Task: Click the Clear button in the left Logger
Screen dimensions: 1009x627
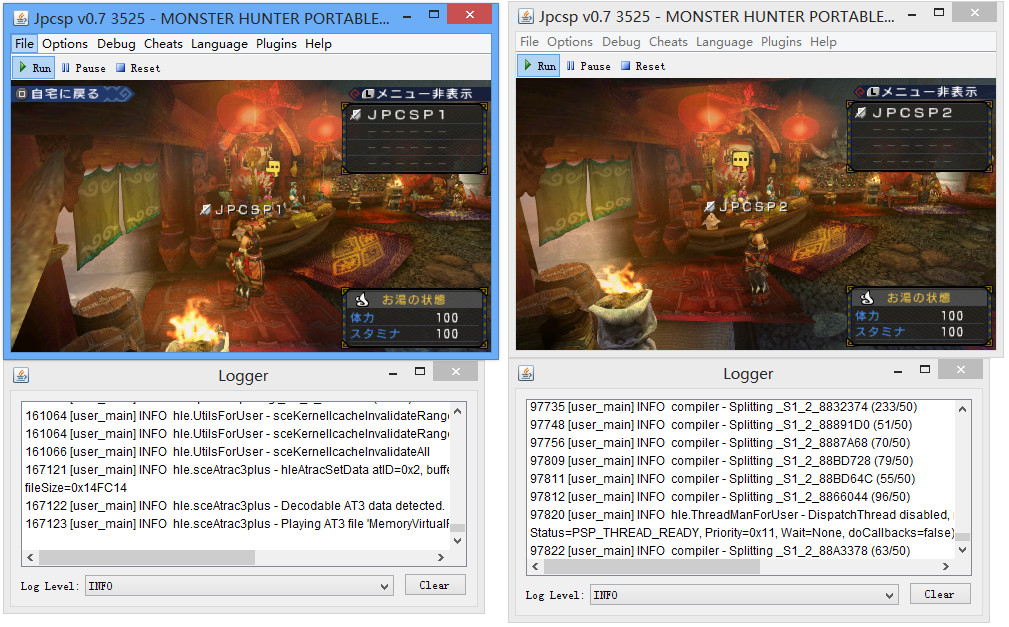Action: (x=435, y=585)
